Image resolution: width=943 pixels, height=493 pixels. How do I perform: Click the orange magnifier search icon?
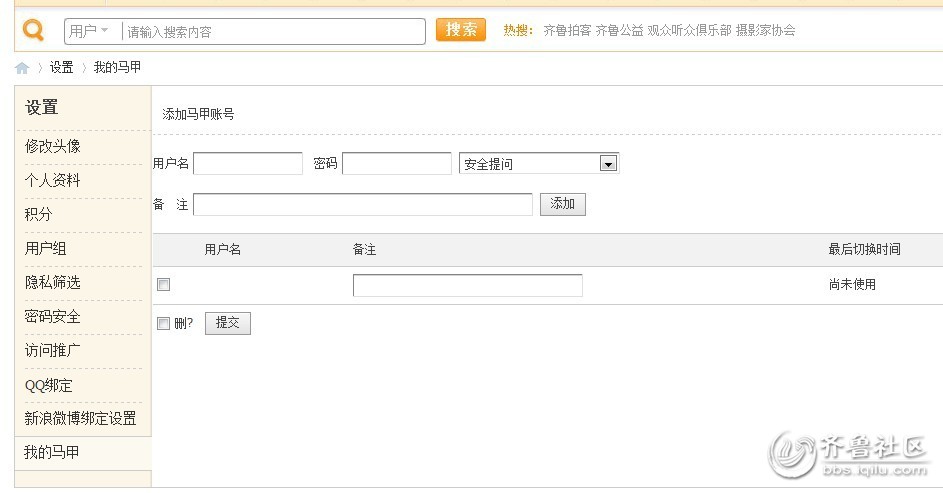[33, 31]
